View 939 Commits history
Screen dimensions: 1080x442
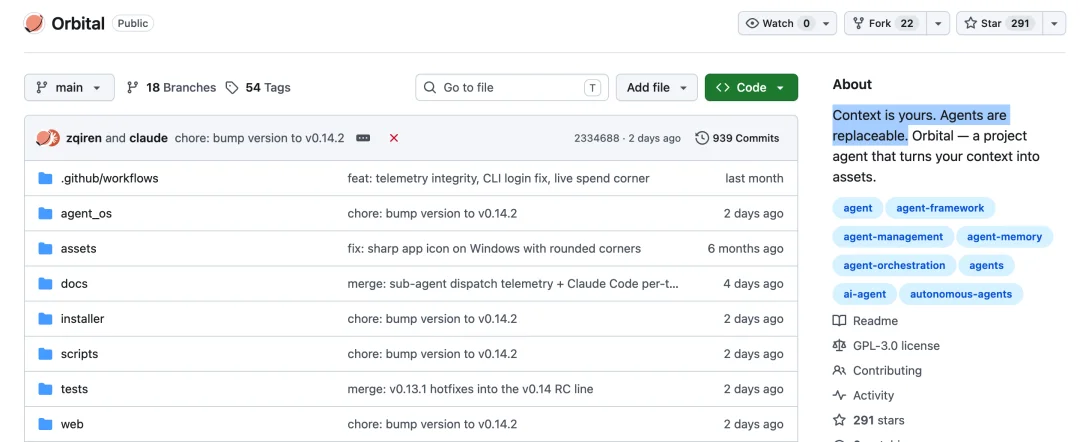737,138
